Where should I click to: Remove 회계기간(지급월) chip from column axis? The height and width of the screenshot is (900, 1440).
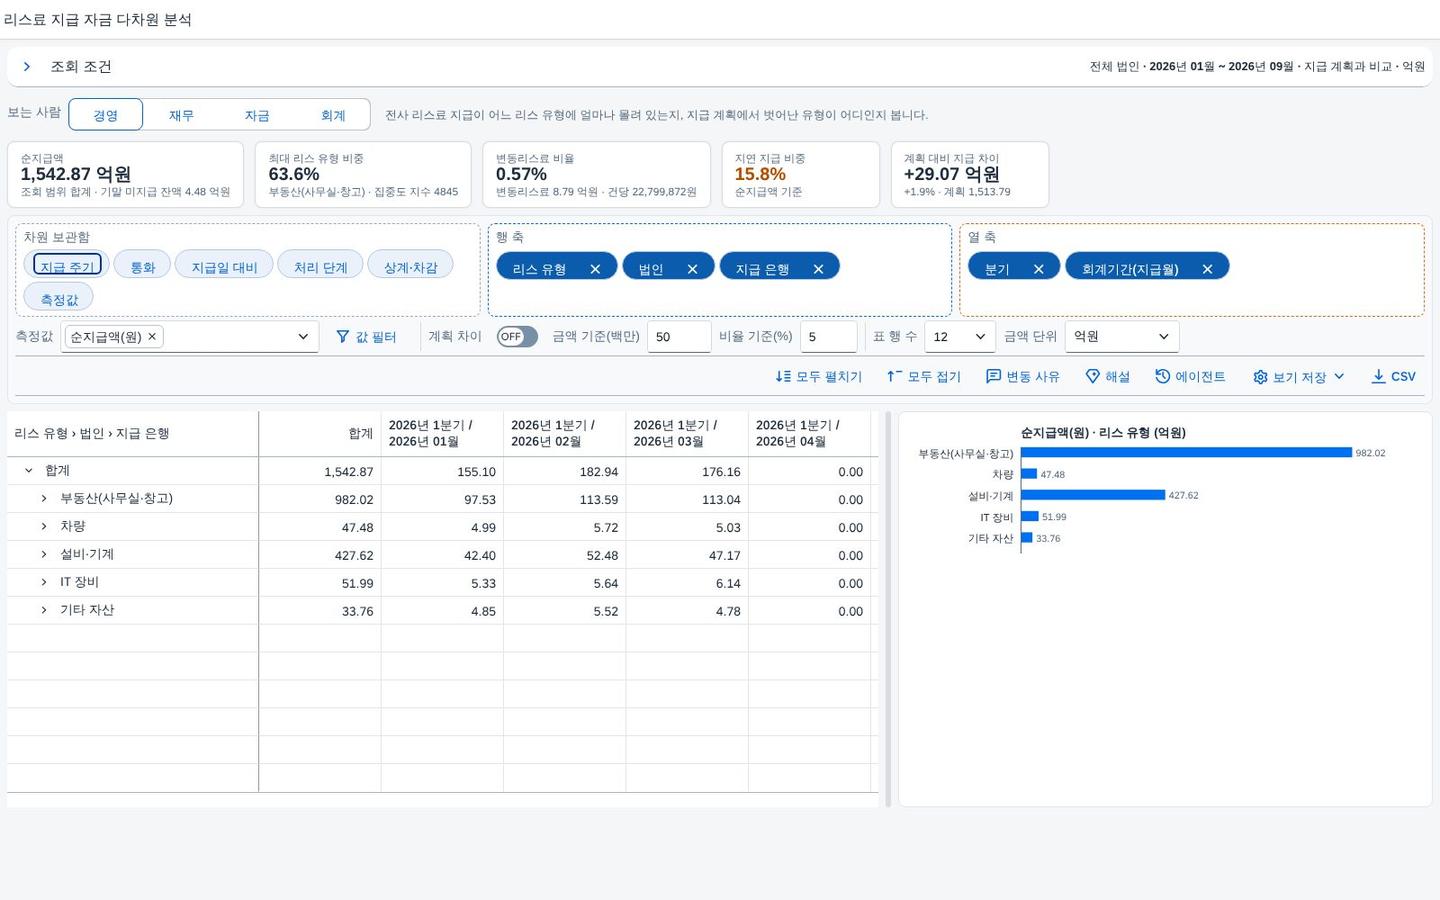point(1207,269)
